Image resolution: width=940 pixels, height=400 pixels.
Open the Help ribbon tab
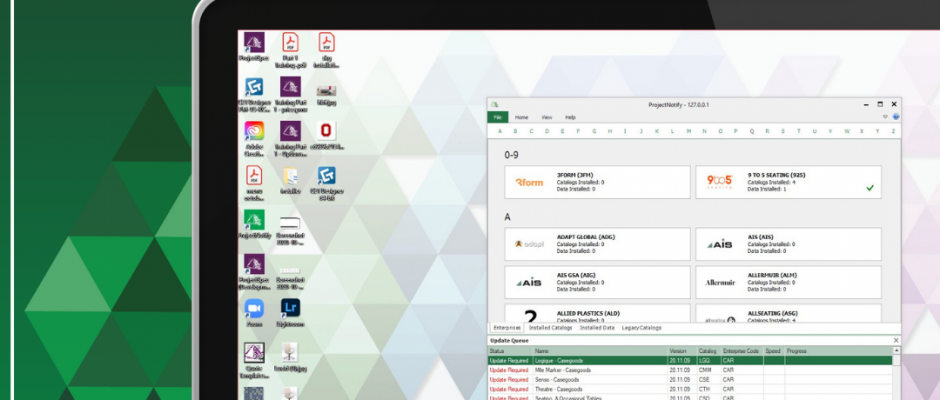[x=570, y=118]
